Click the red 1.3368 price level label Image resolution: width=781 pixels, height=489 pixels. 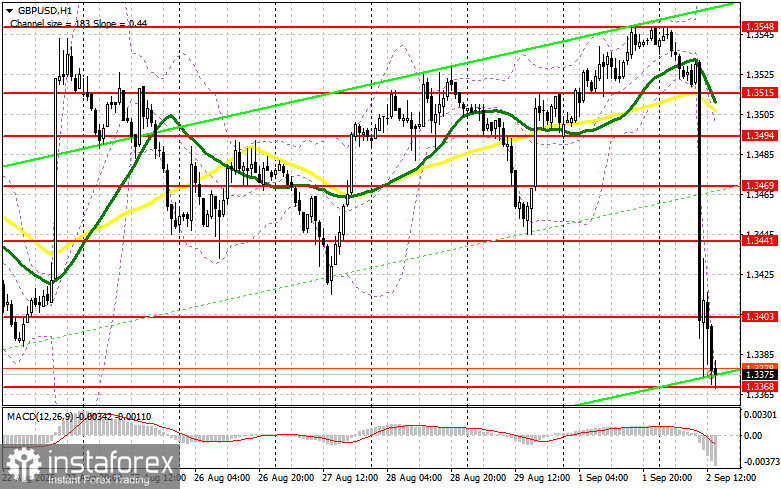760,386
